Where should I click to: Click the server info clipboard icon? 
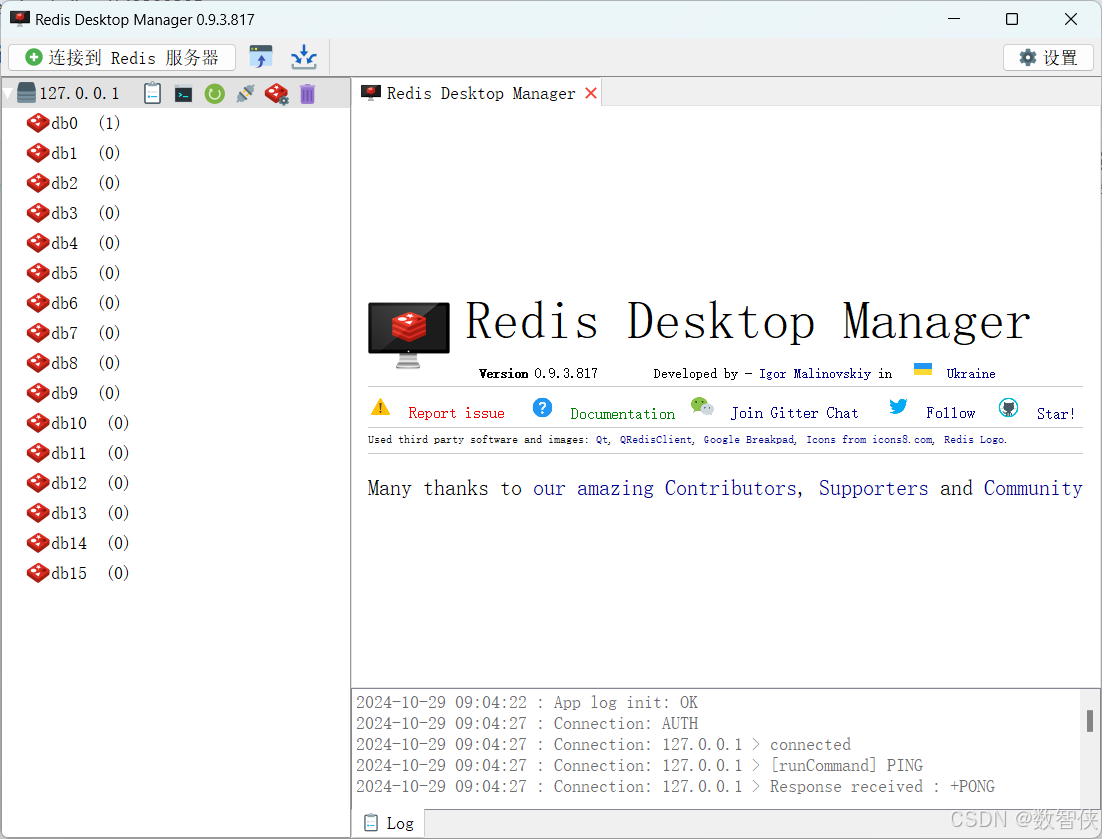[x=152, y=93]
